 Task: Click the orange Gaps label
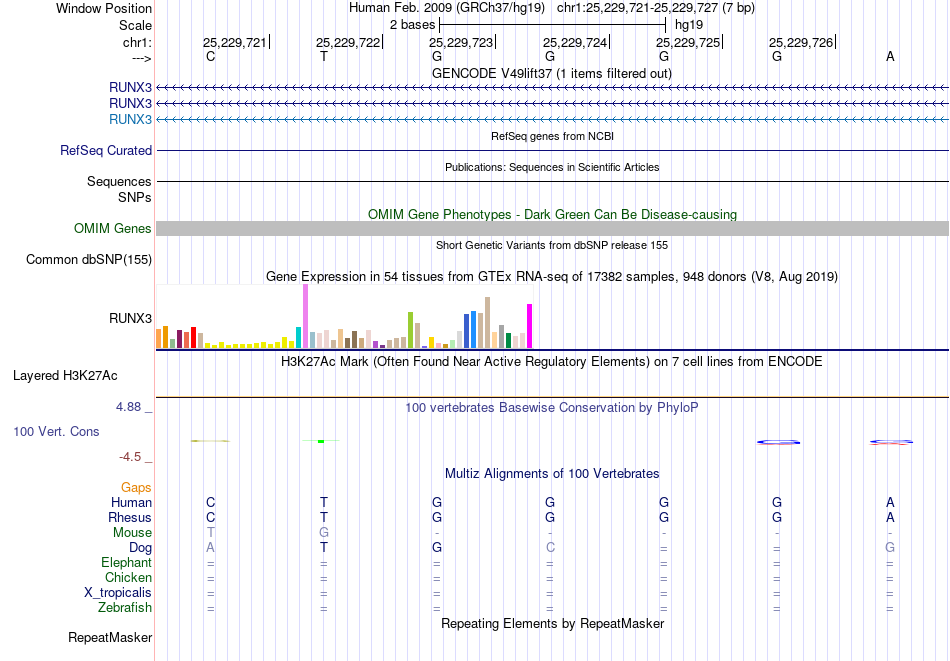[x=136, y=488]
